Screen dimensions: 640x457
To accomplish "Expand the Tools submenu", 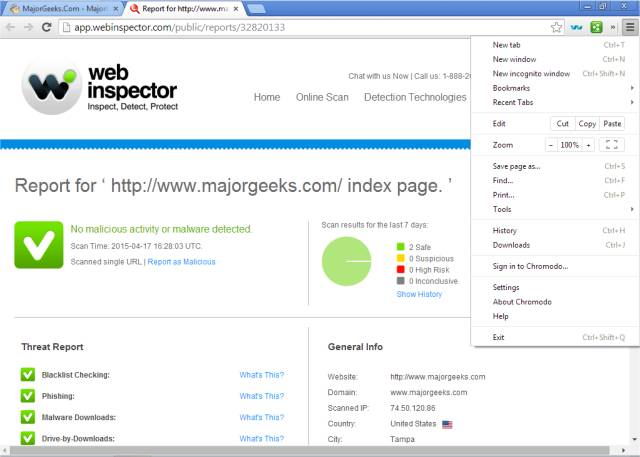I will [555, 209].
